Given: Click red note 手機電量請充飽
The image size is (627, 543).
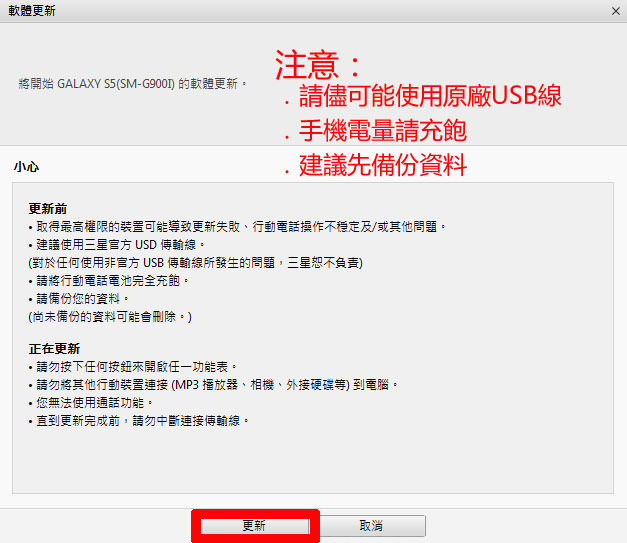Looking at the screenshot, I should 375,131.
